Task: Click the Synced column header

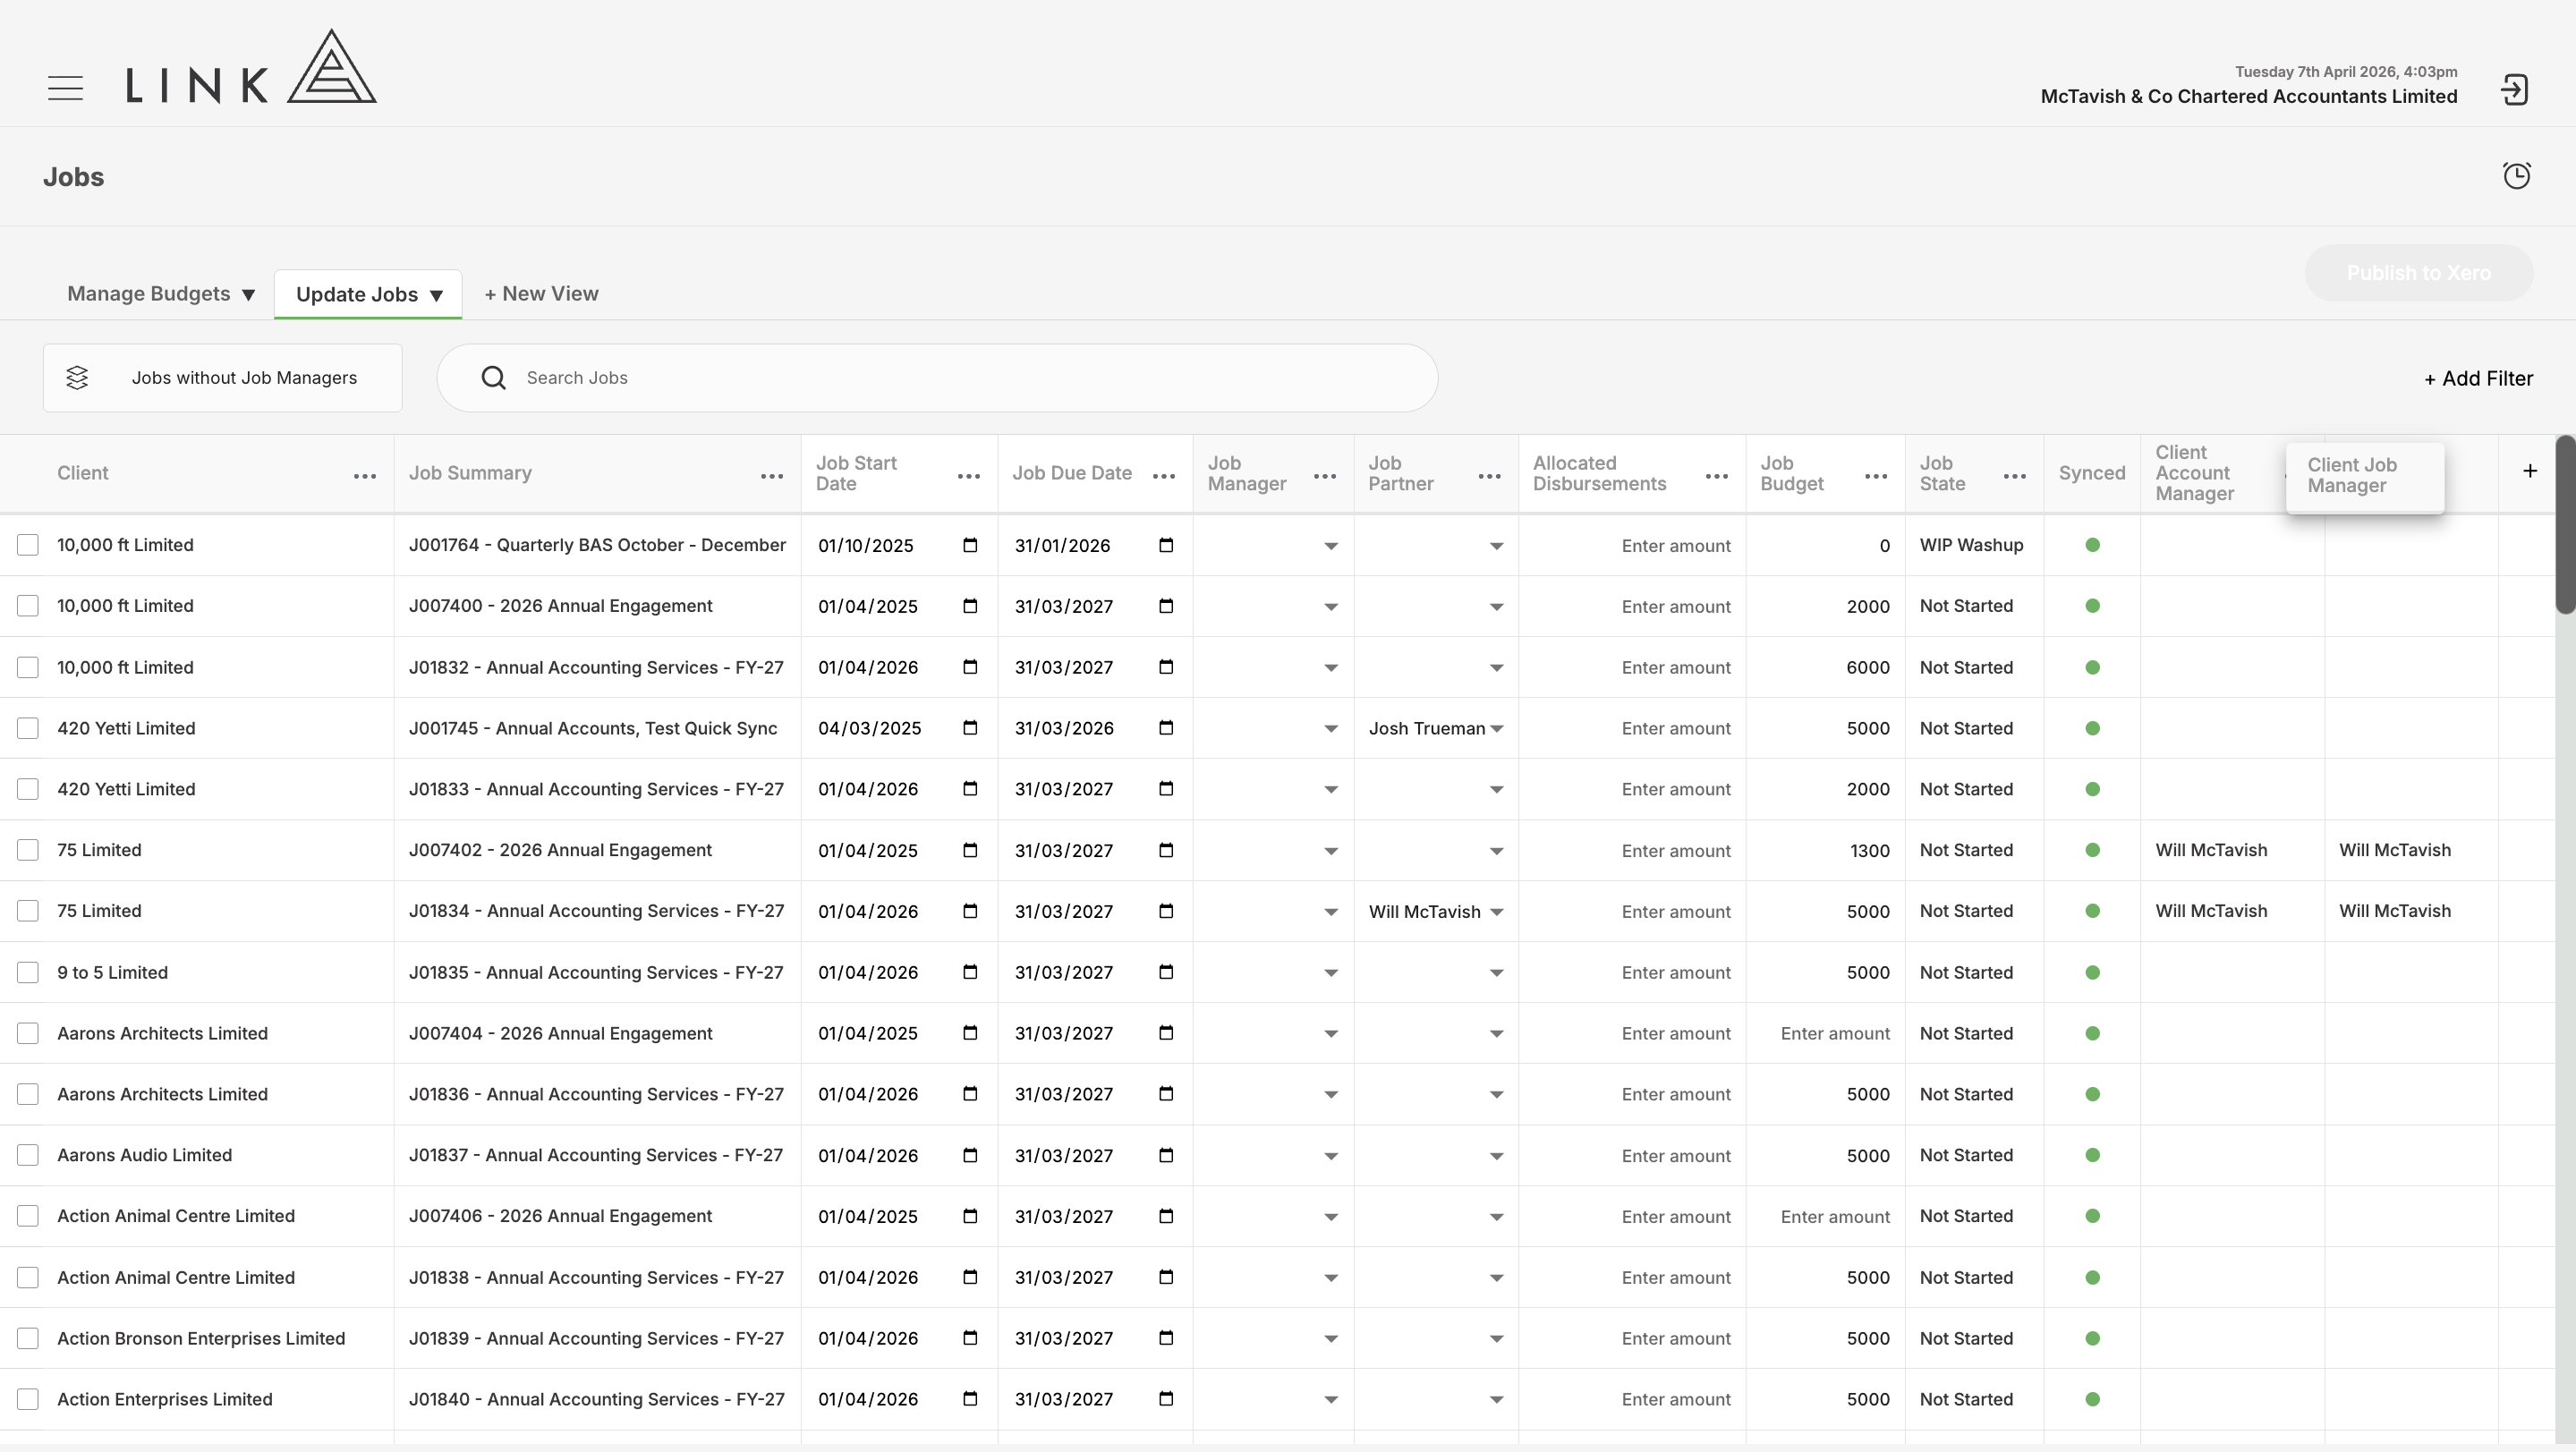Action: (x=2092, y=473)
